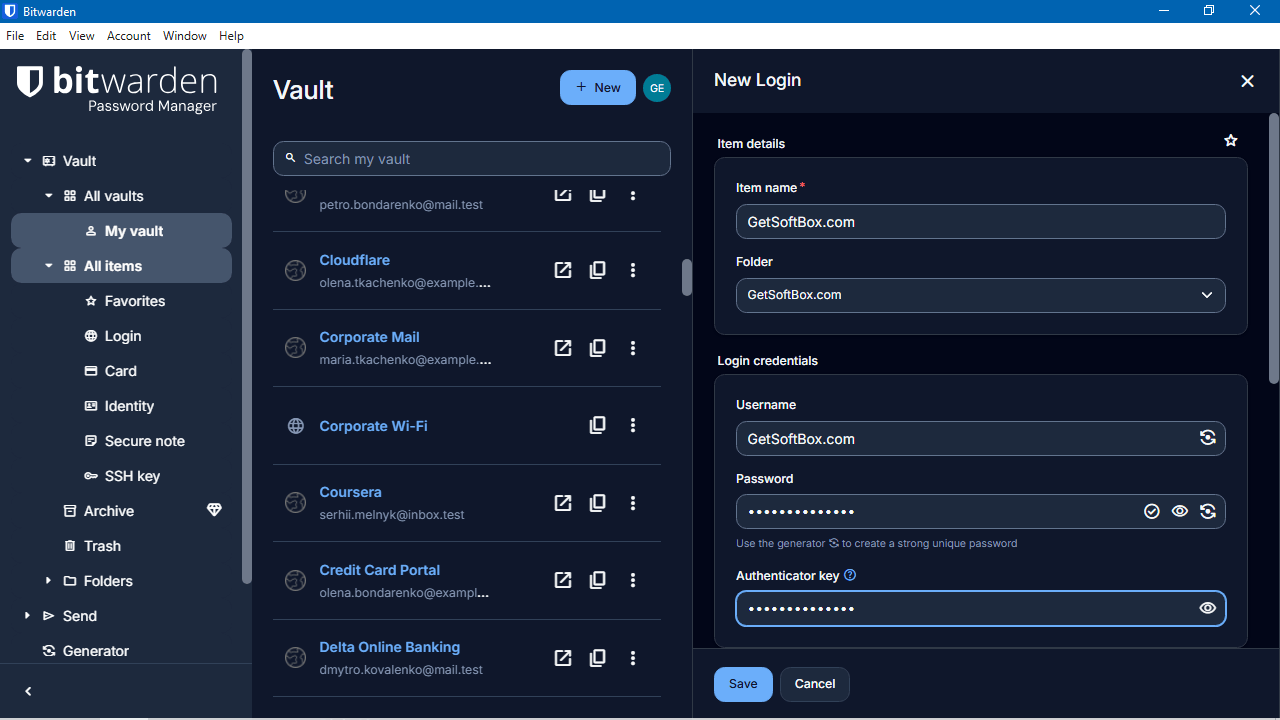Copy credentials for Cloudflare entry

pos(597,270)
